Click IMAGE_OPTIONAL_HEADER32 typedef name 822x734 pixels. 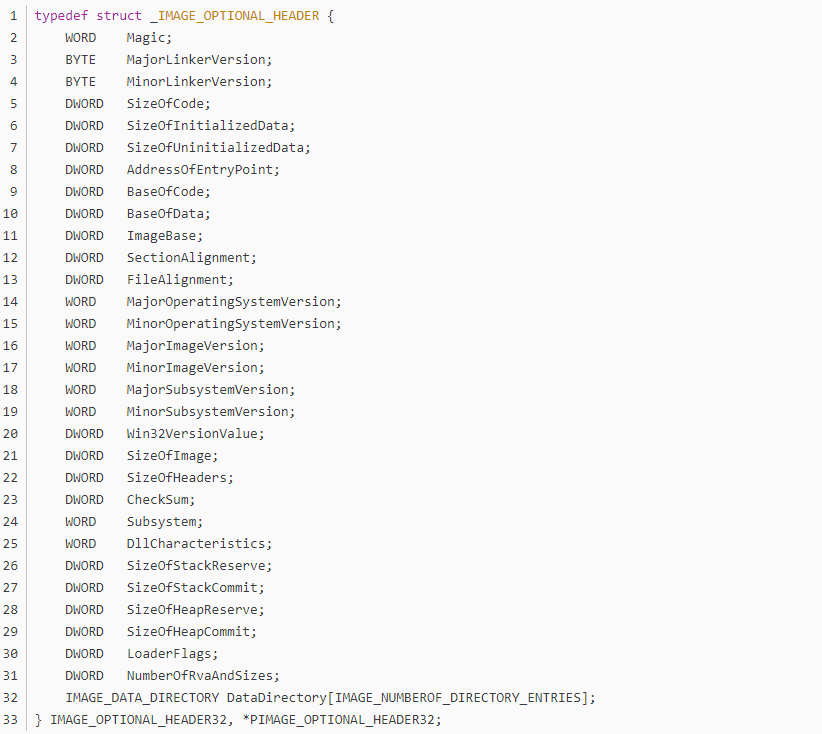138,720
